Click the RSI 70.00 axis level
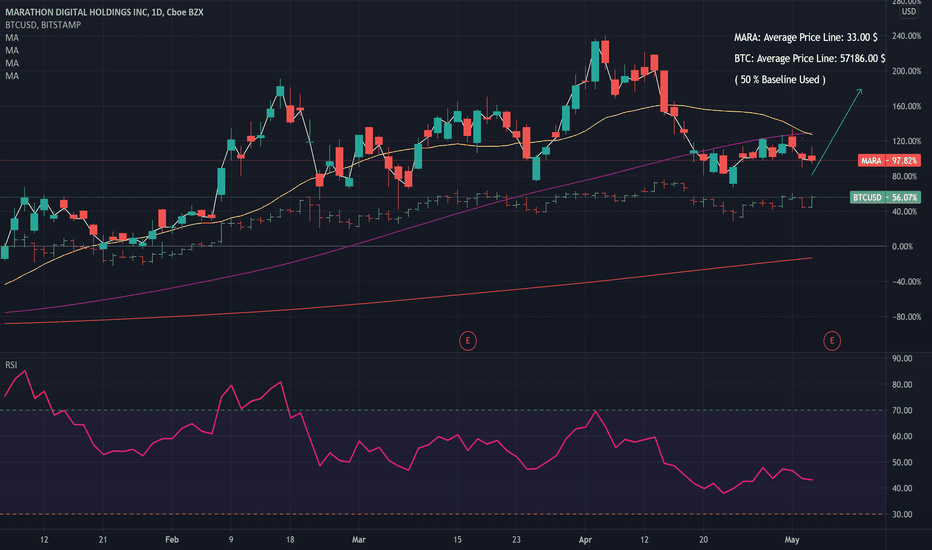 [x=902, y=411]
